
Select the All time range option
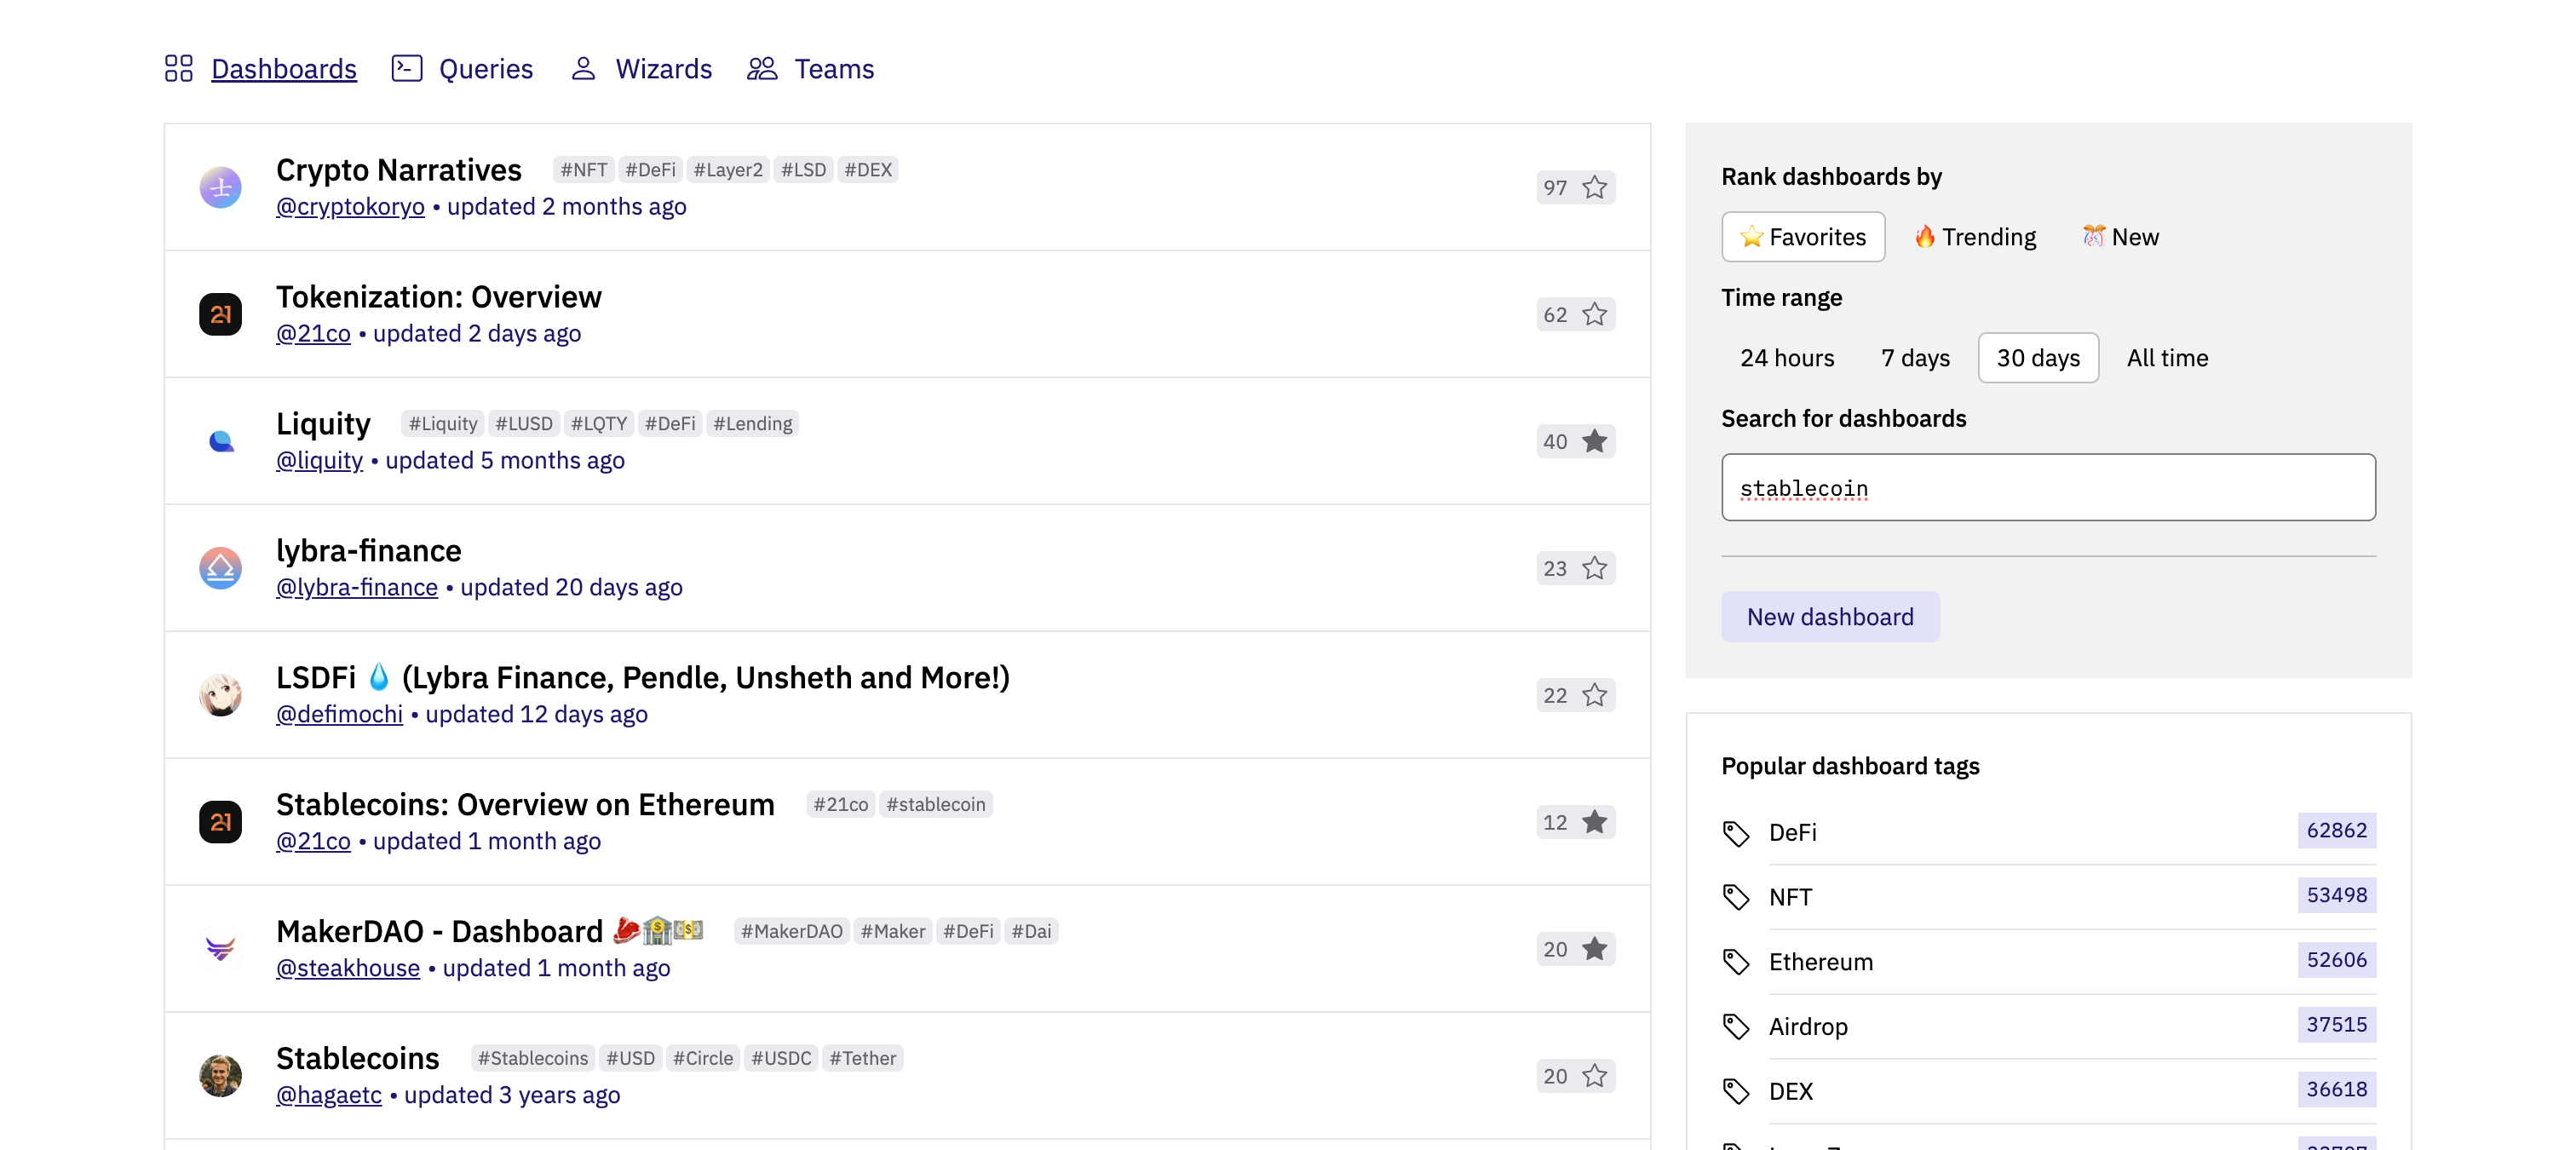coord(2167,358)
